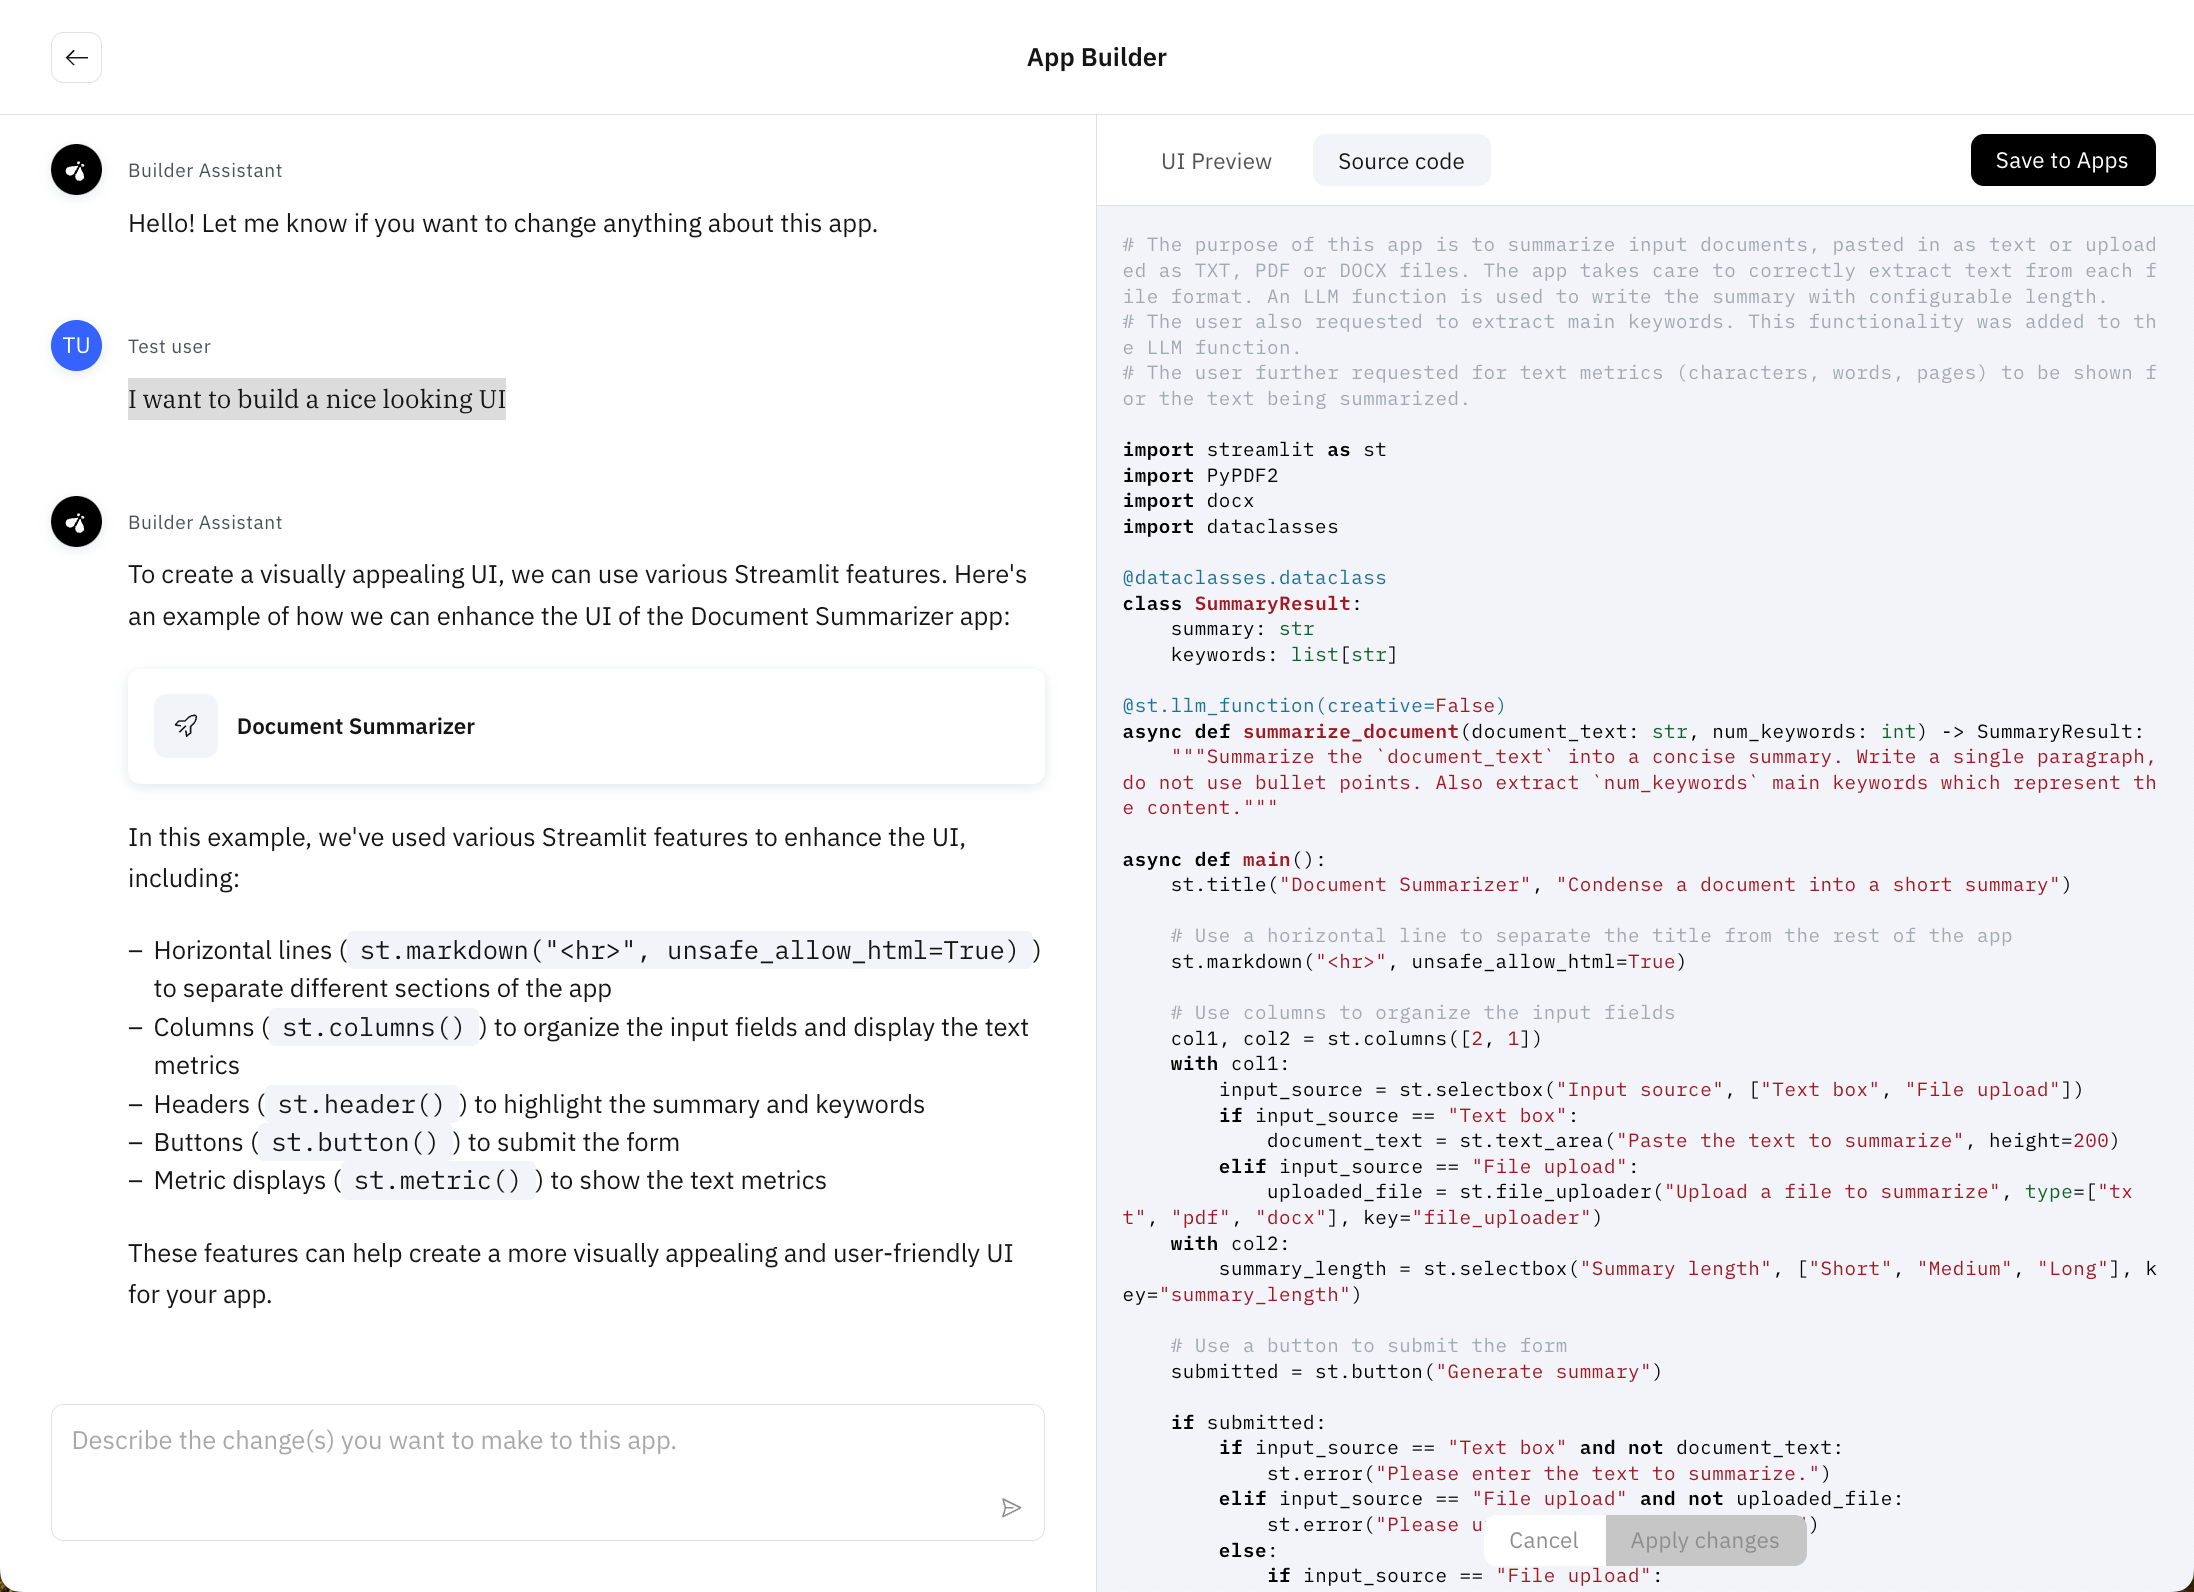This screenshot has width=2194, height=1592.
Task: Click the App Builder page title
Action: tap(1096, 58)
